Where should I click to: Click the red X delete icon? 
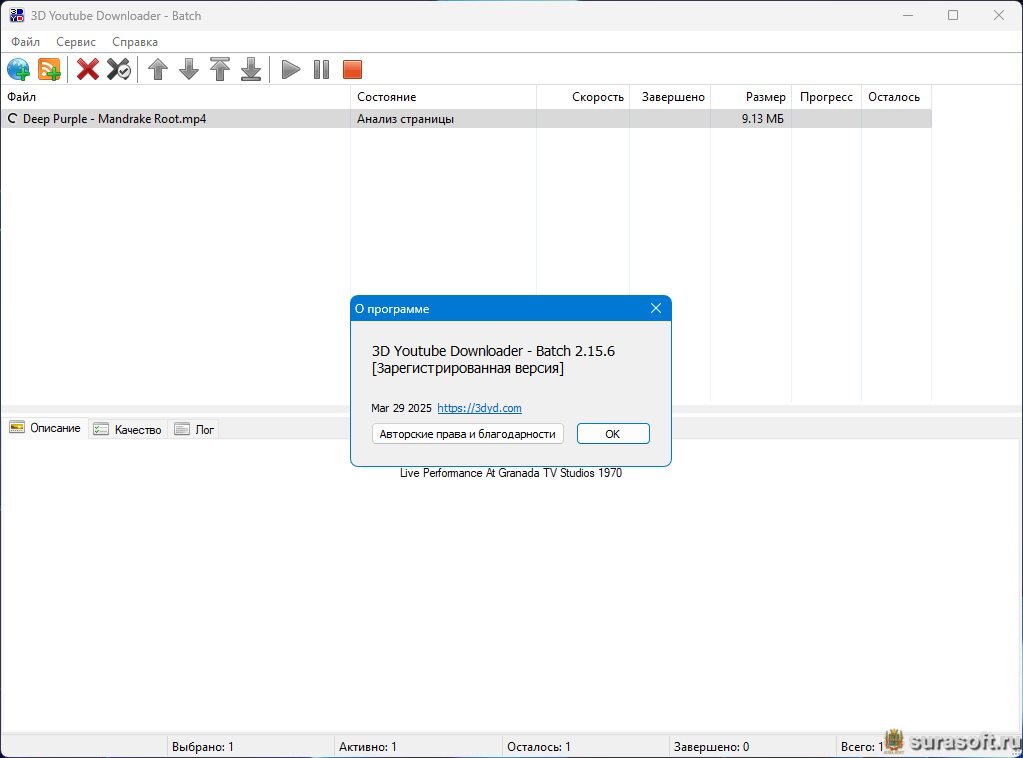pos(87,69)
